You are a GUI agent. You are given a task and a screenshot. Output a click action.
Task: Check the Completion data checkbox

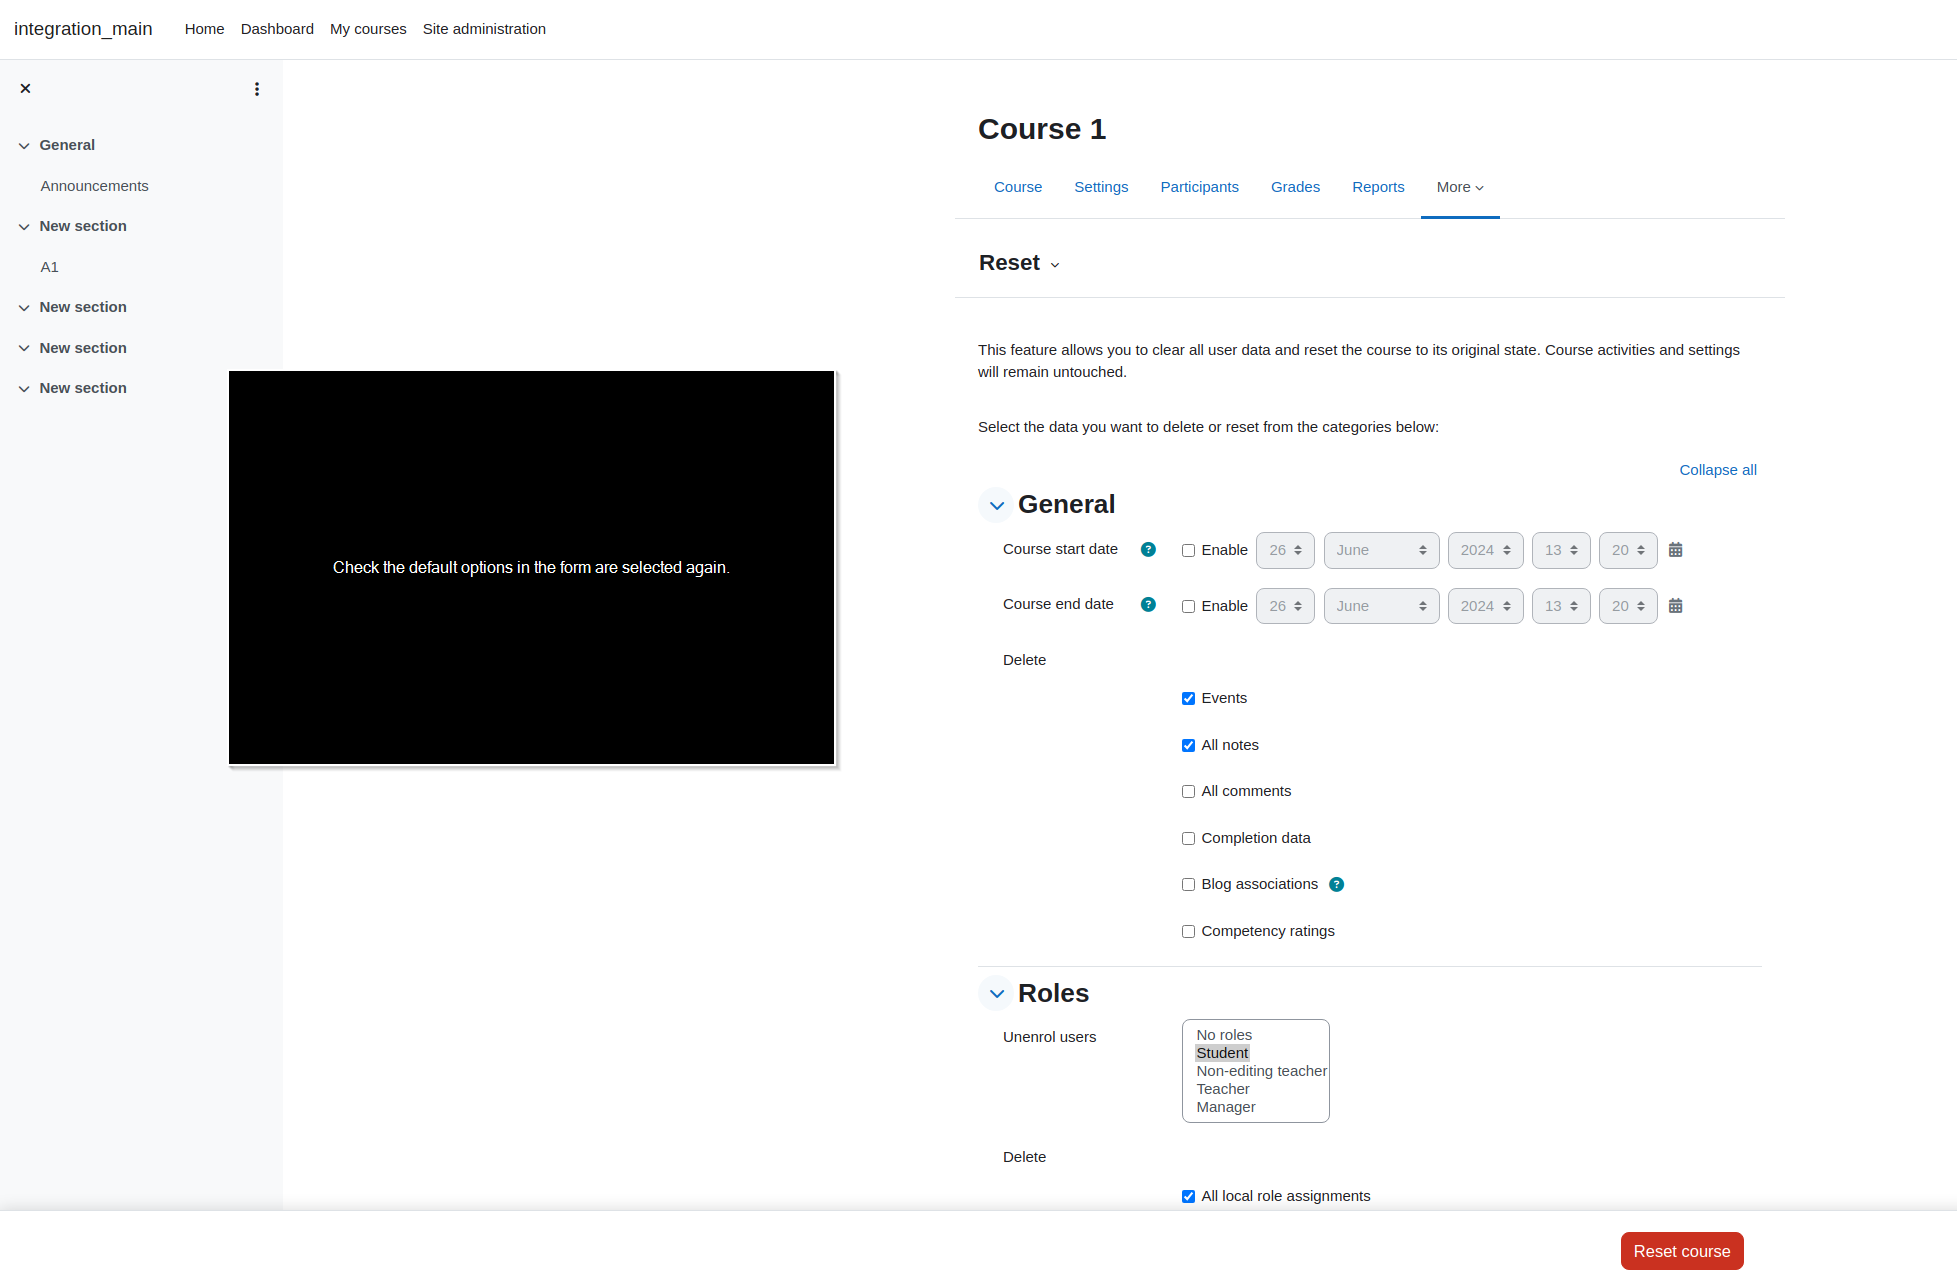tap(1188, 839)
